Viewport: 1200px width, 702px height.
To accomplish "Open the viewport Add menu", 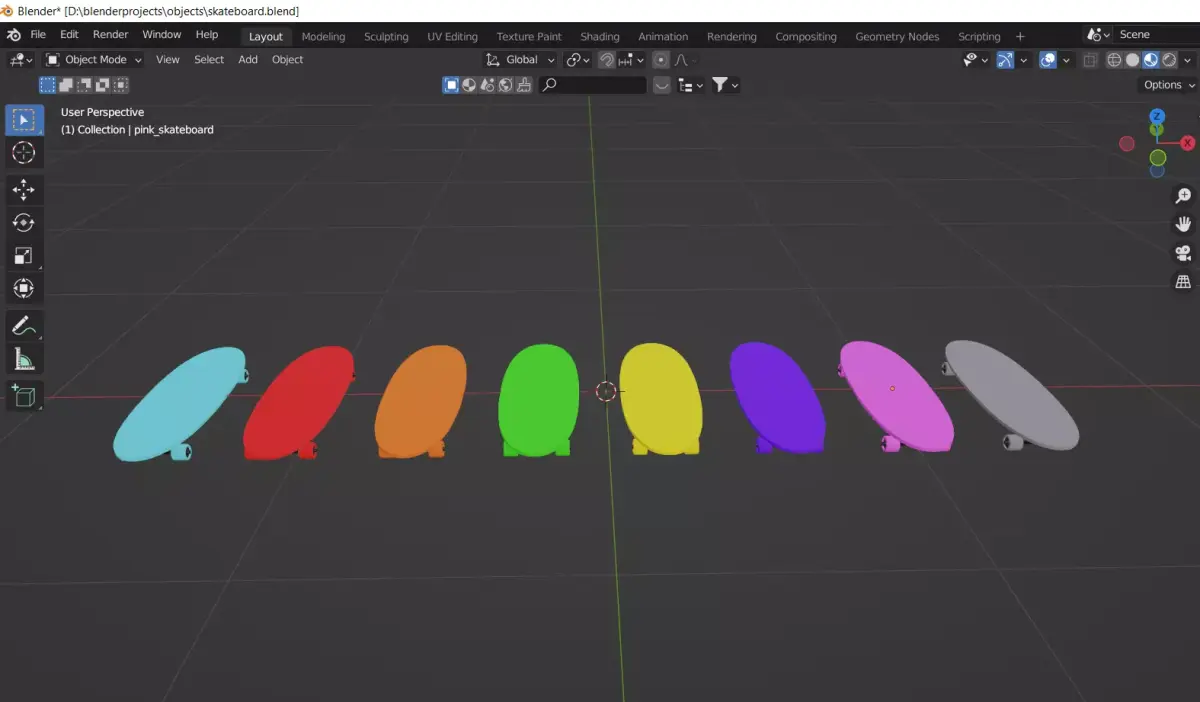I will pos(248,60).
